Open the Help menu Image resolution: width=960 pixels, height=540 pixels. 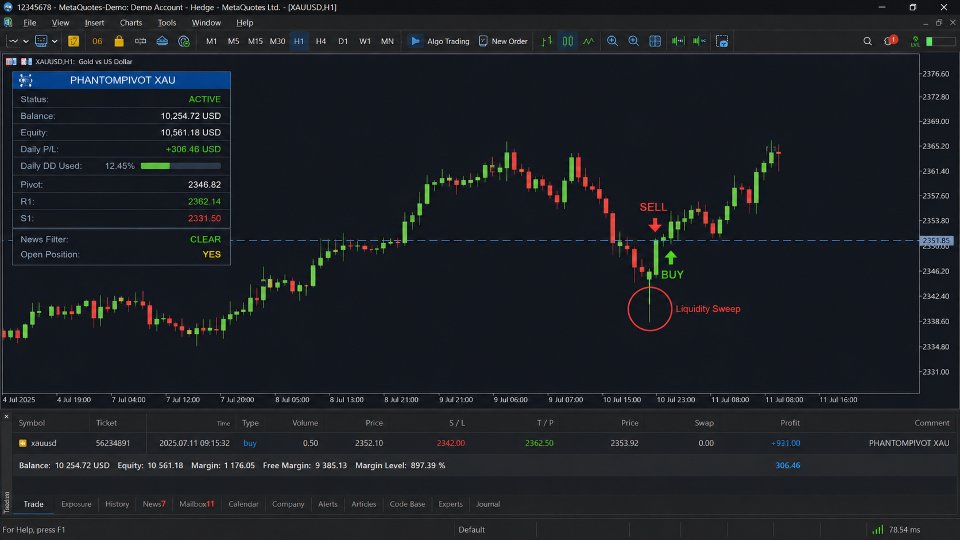coord(244,23)
